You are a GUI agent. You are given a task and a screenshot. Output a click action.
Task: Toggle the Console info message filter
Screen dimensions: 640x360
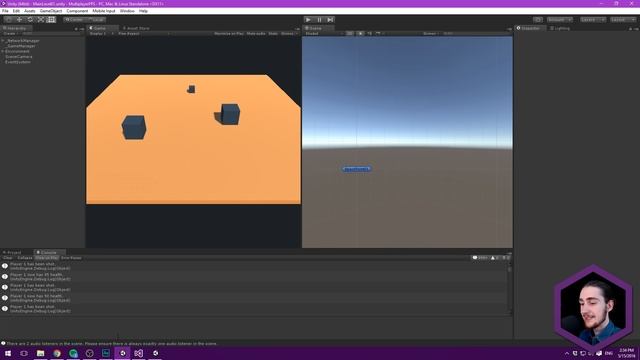pyautogui.click(x=480, y=258)
